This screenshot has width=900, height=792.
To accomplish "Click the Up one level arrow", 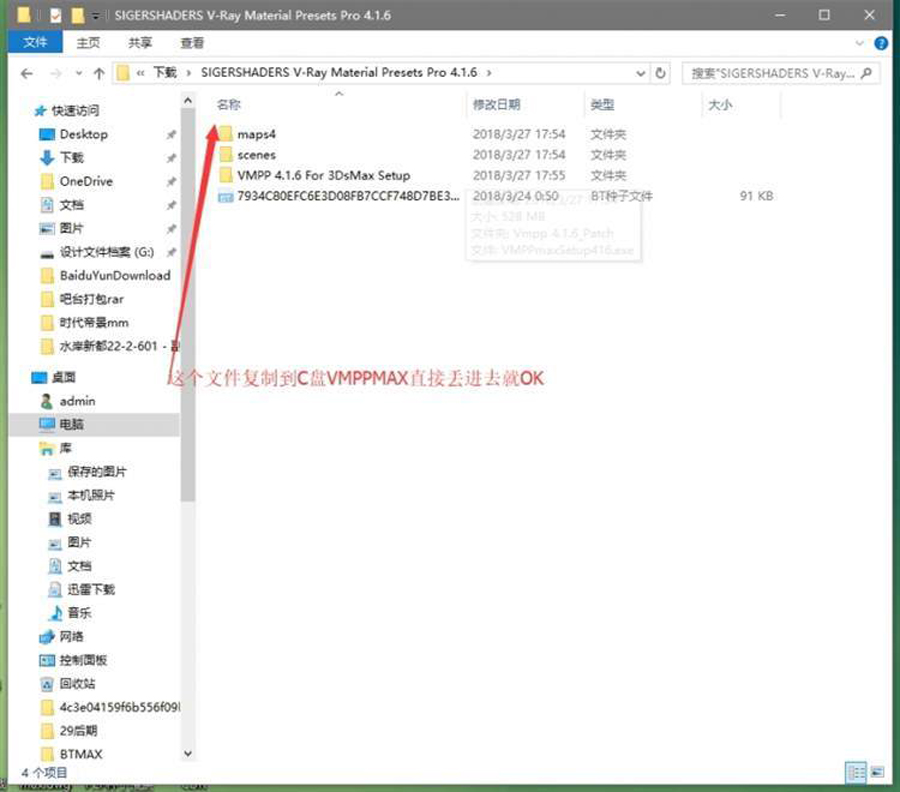I will point(99,74).
